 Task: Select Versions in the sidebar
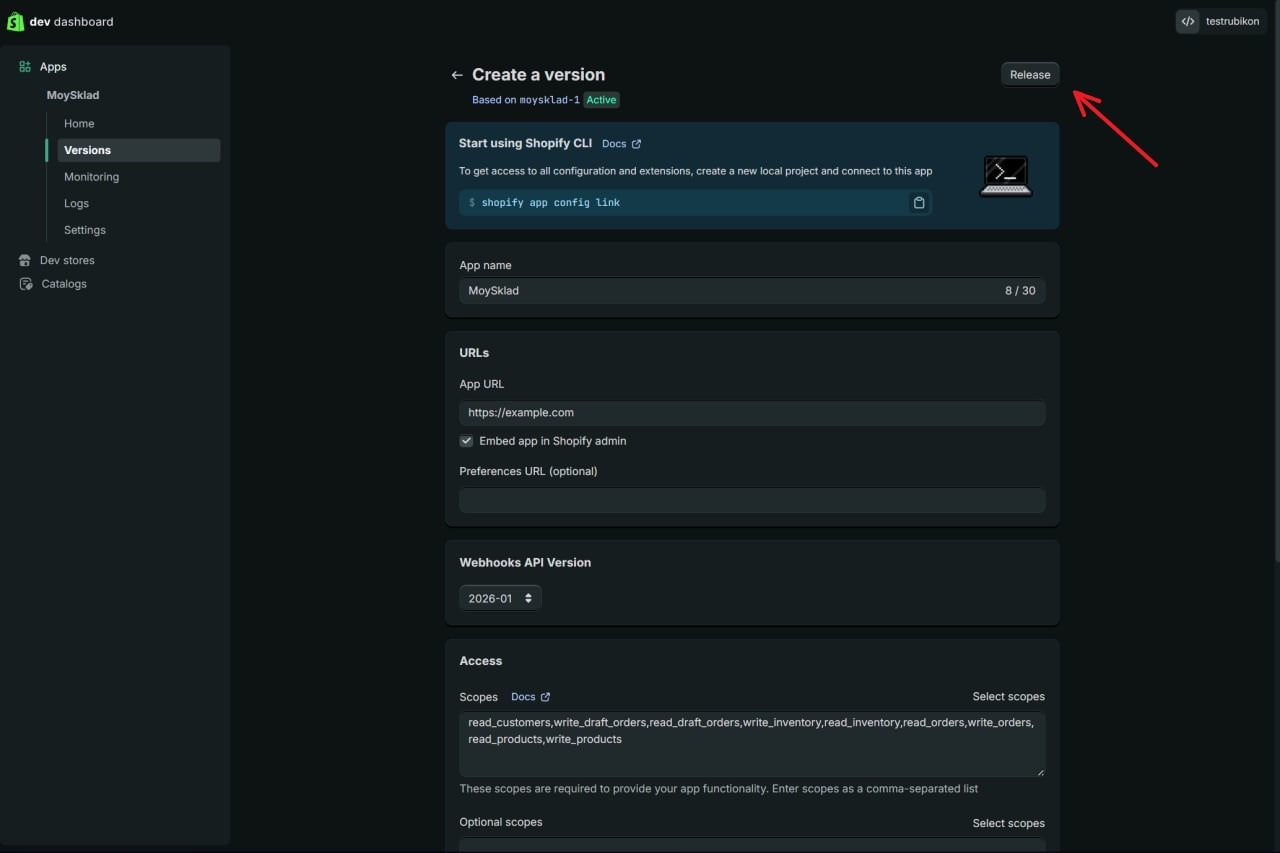(138, 150)
